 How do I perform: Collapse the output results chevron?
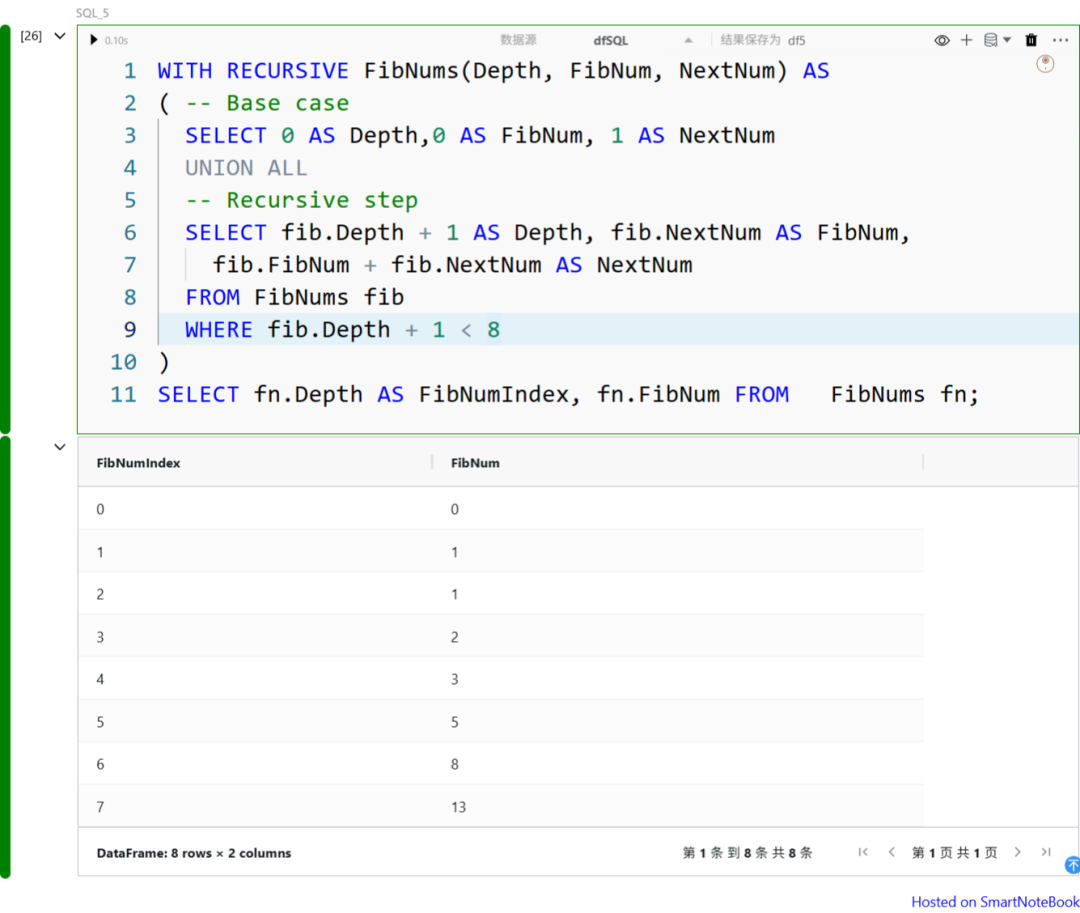(x=59, y=447)
